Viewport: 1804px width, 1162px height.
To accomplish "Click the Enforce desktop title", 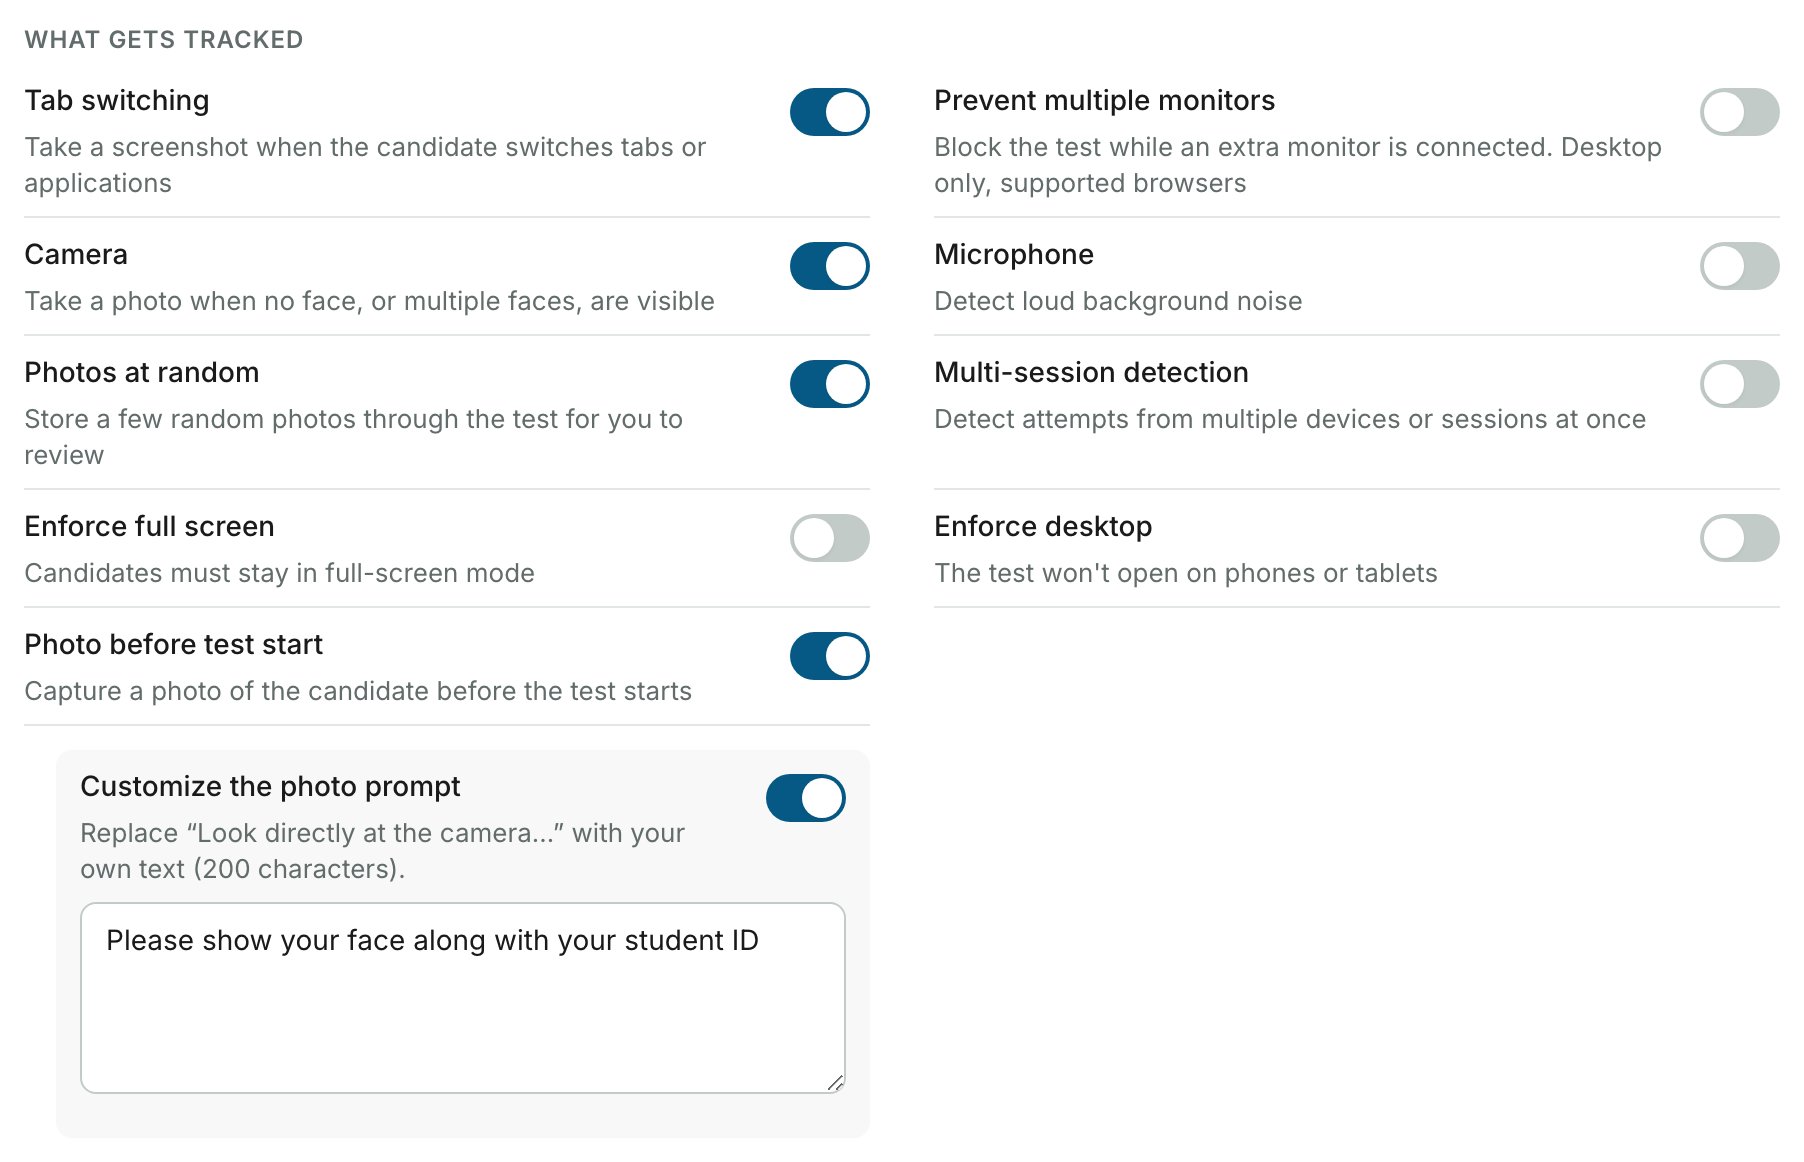I will (1043, 527).
